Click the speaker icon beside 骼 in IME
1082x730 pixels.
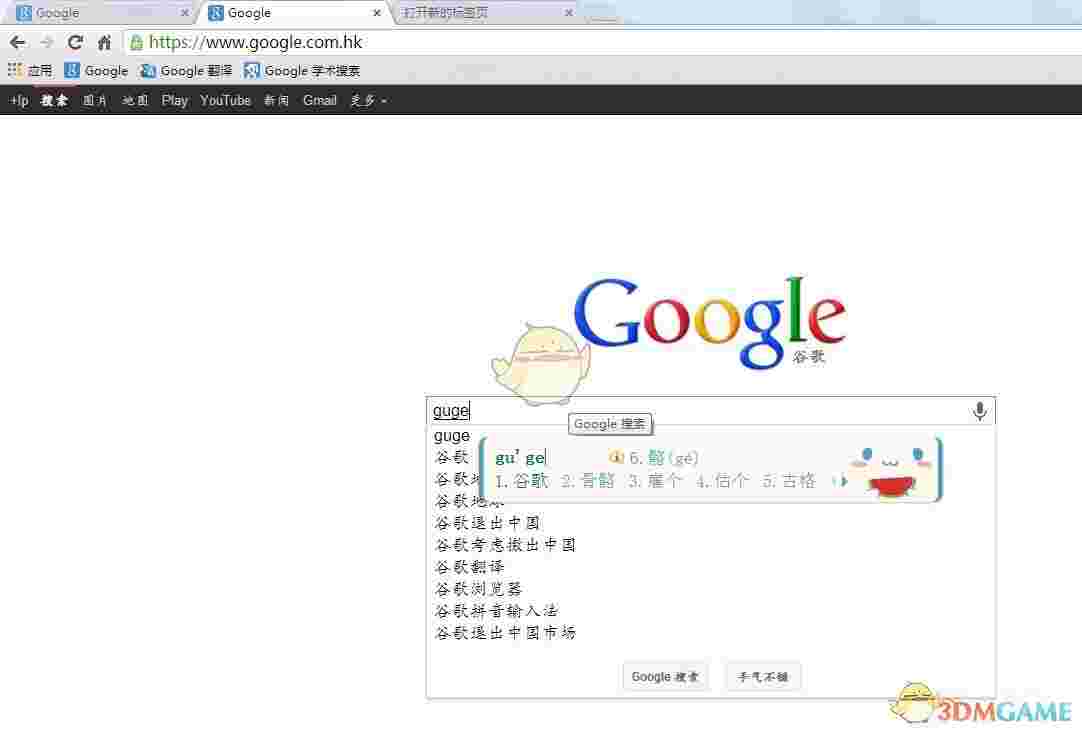pos(617,458)
